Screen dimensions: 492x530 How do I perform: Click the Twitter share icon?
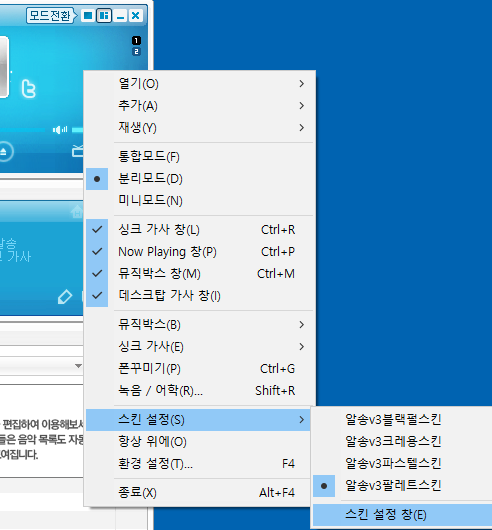(28, 89)
